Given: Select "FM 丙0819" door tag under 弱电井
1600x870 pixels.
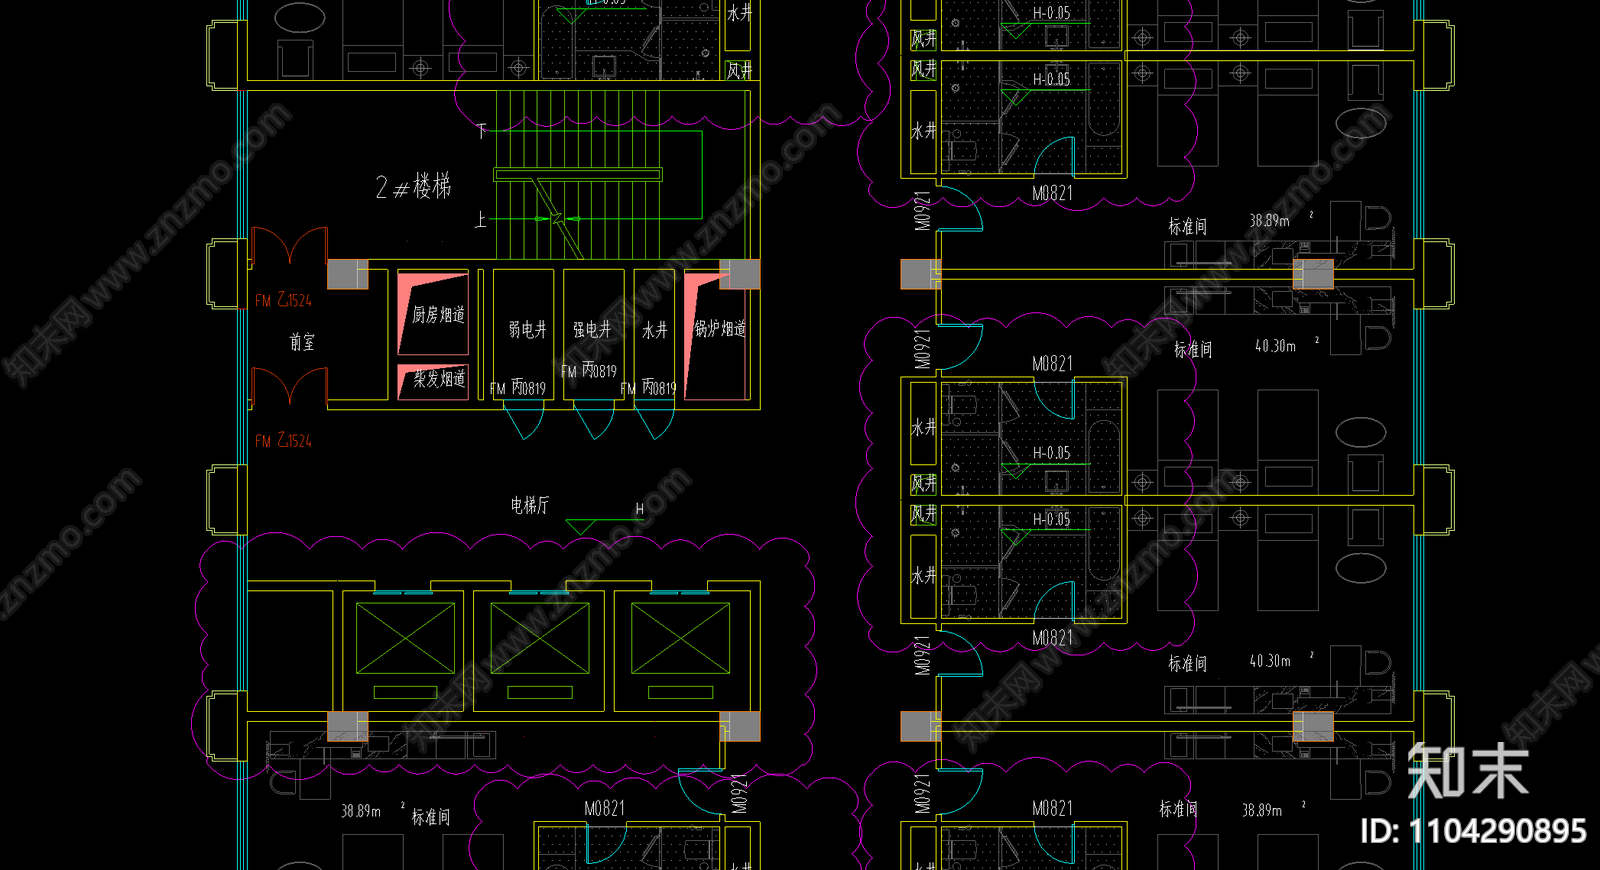Looking at the screenshot, I should (x=518, y=388).
